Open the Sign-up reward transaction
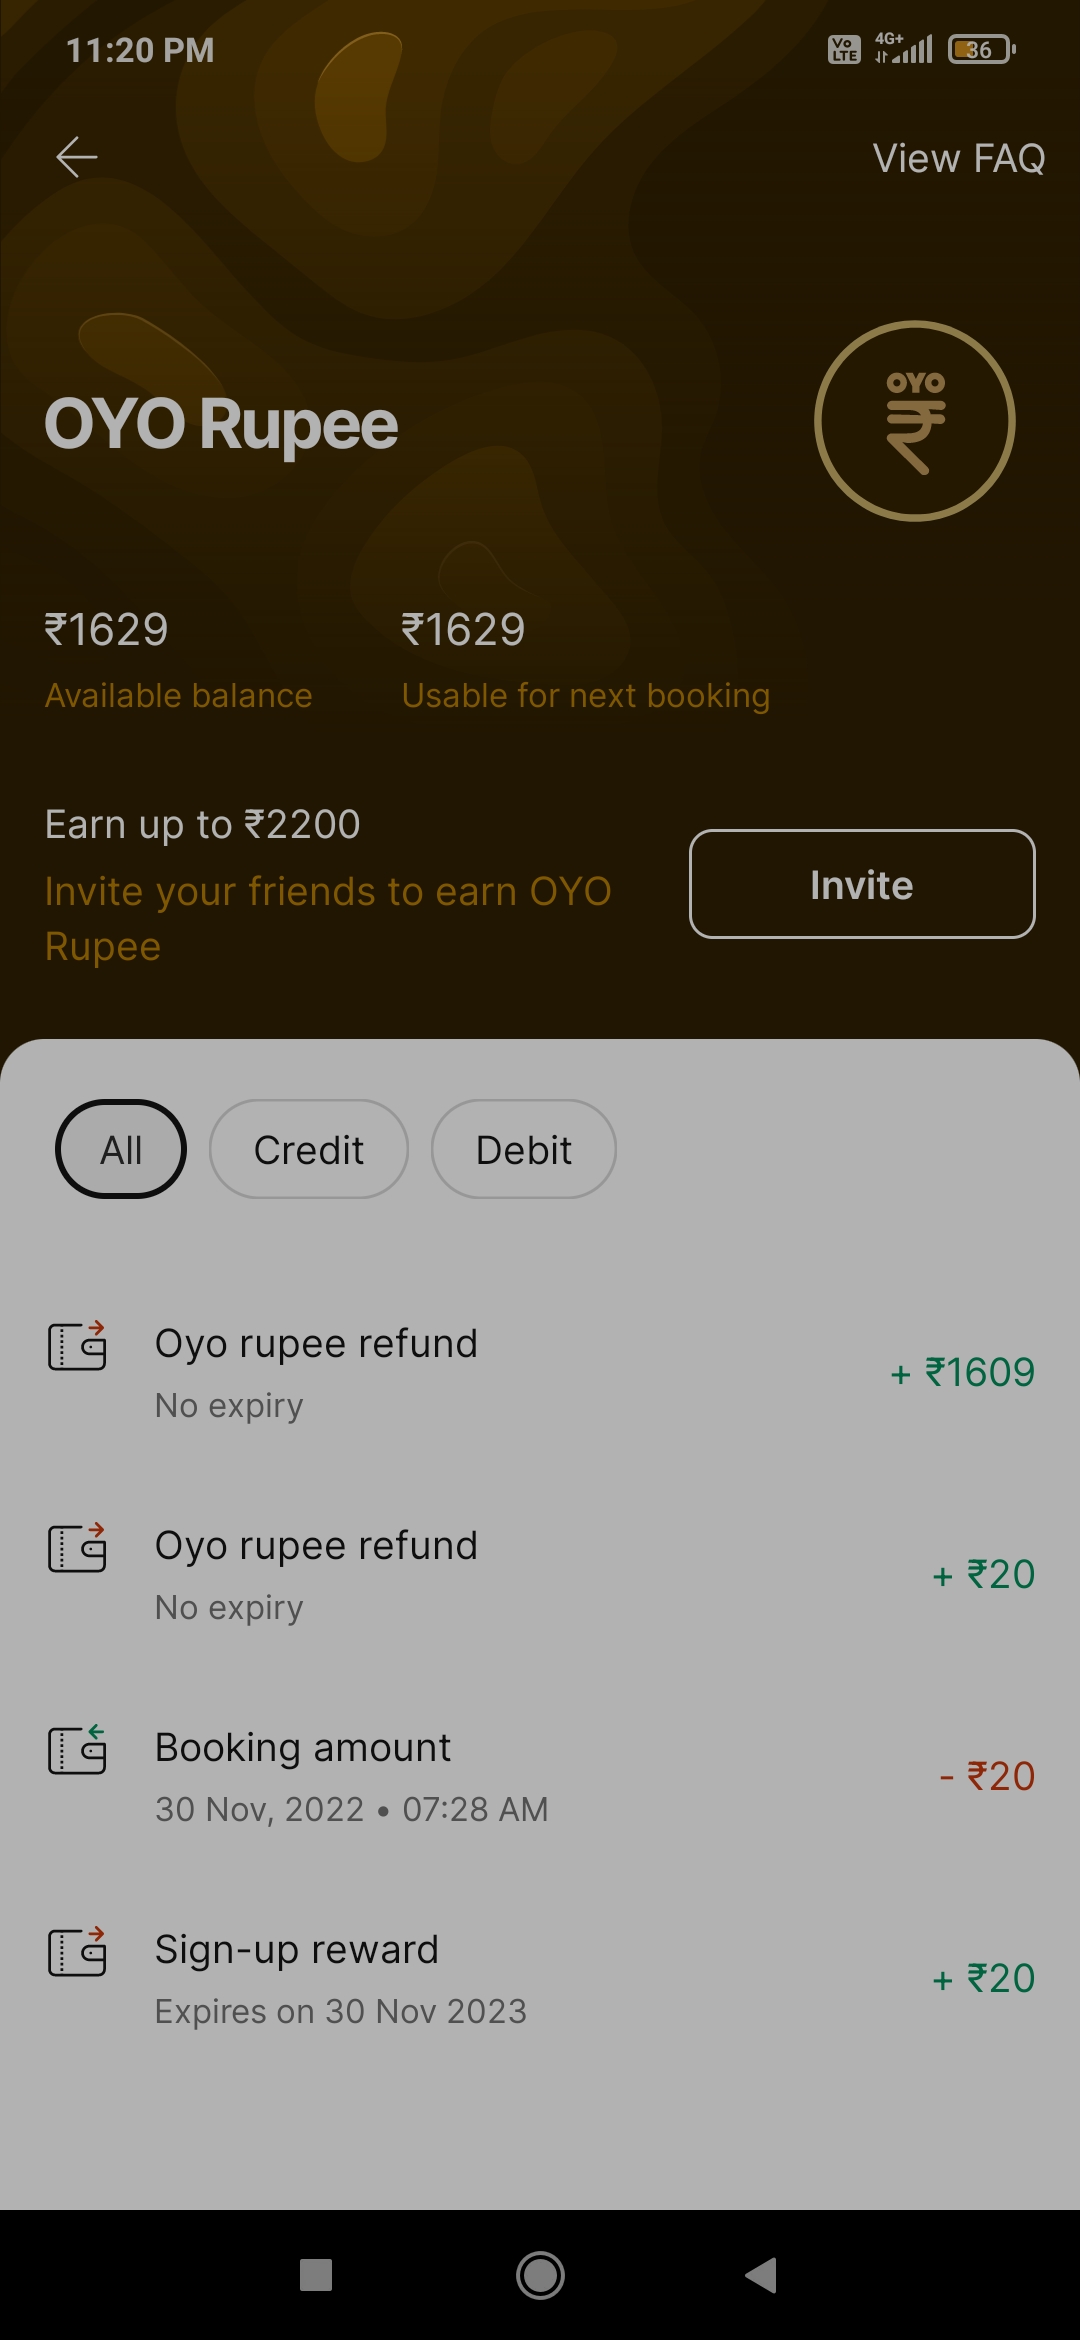The image size is (1080, 2340). 540,1978
